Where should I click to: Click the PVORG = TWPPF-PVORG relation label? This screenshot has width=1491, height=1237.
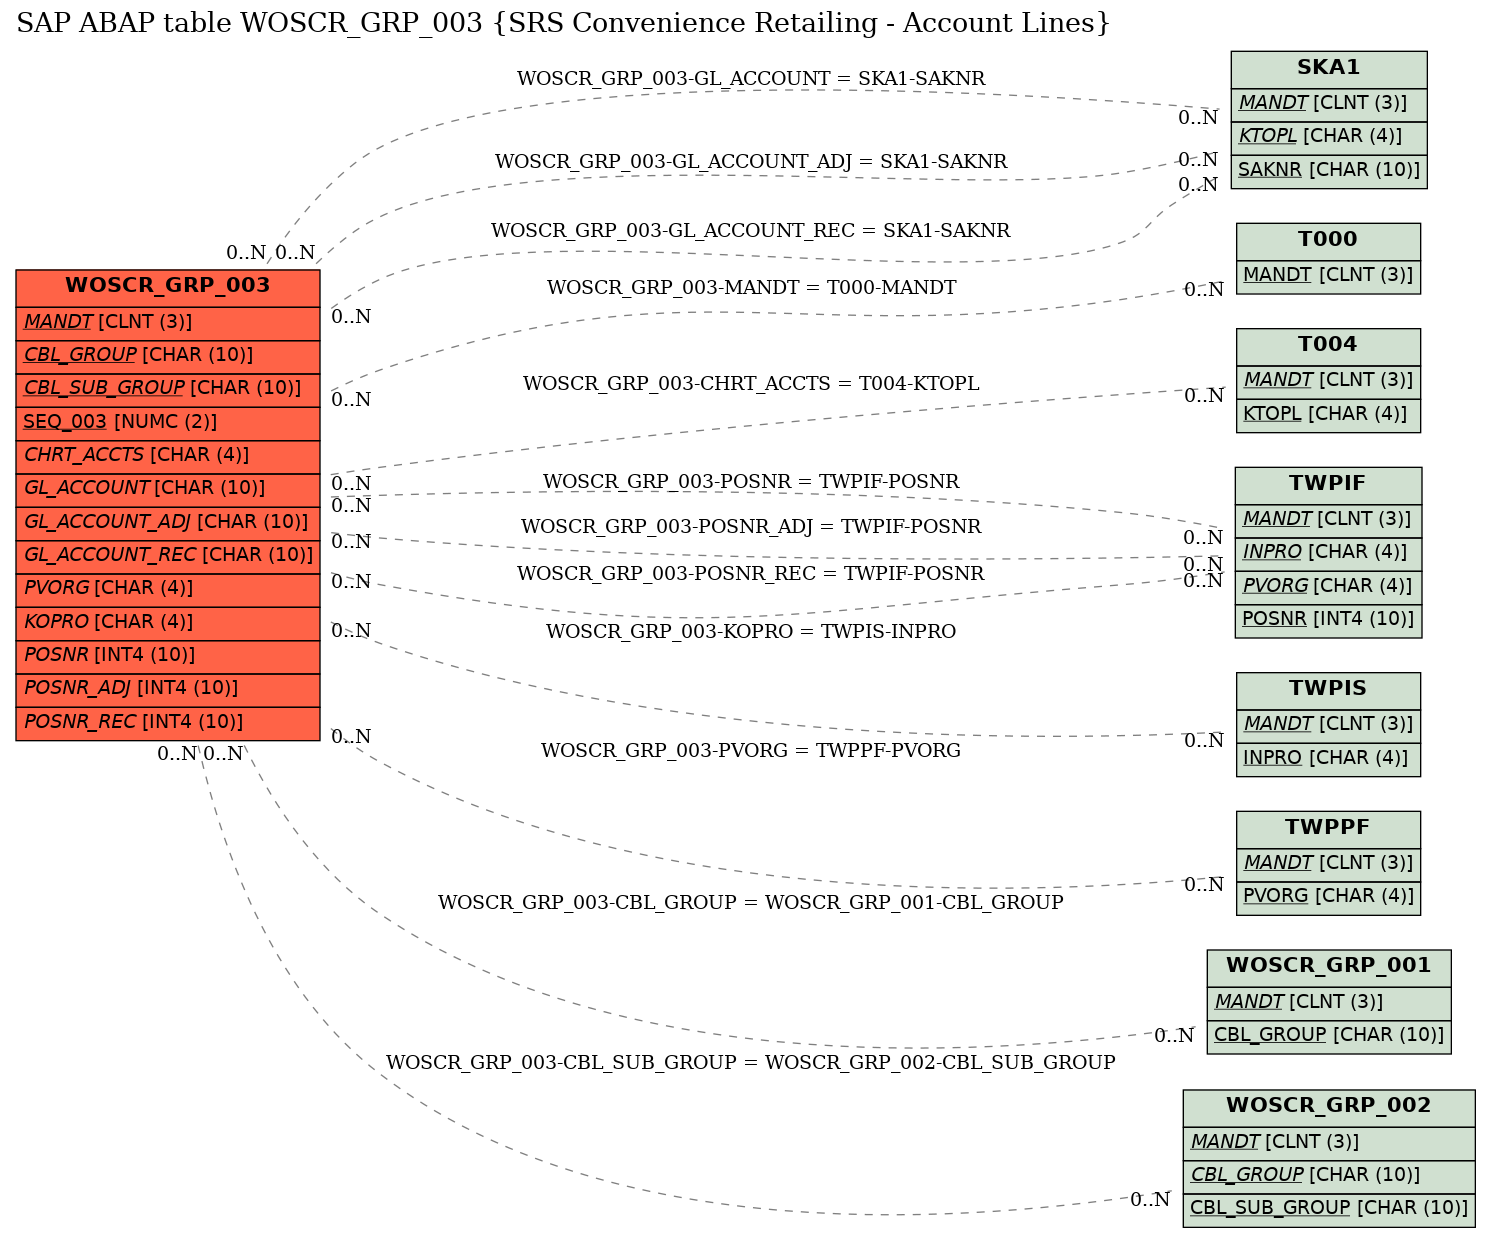751,751
